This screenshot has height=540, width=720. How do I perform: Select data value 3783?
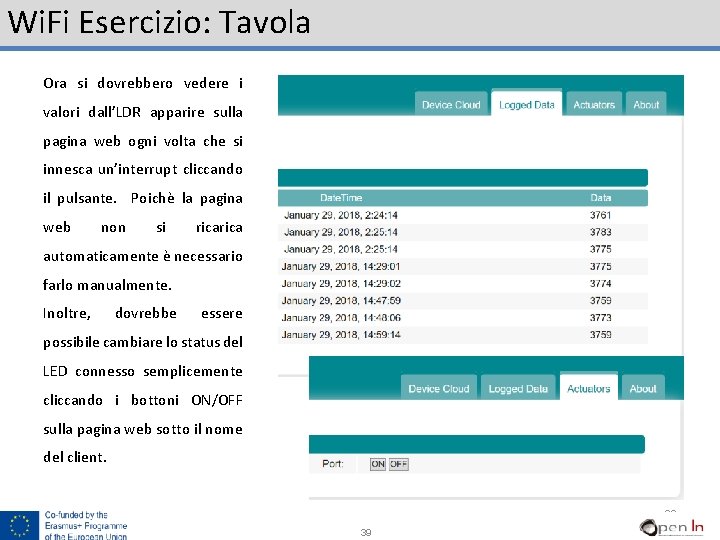pyautogui.click(x=601, y=232)
